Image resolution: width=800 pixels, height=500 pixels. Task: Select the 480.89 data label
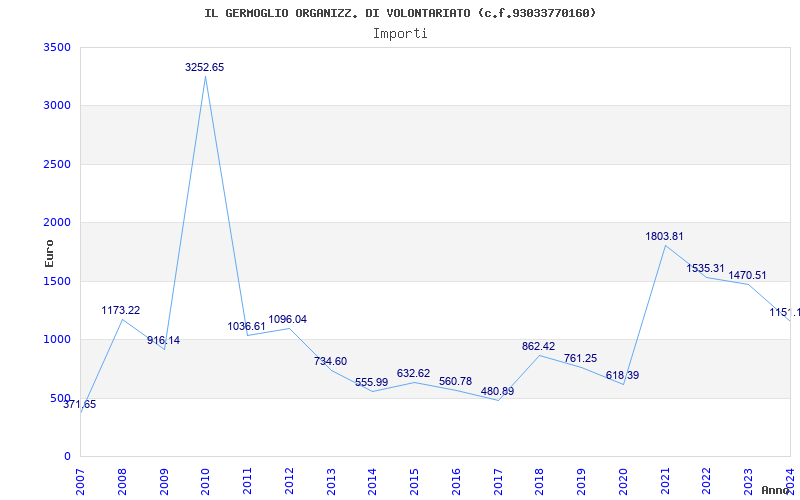tap(497, 391)
